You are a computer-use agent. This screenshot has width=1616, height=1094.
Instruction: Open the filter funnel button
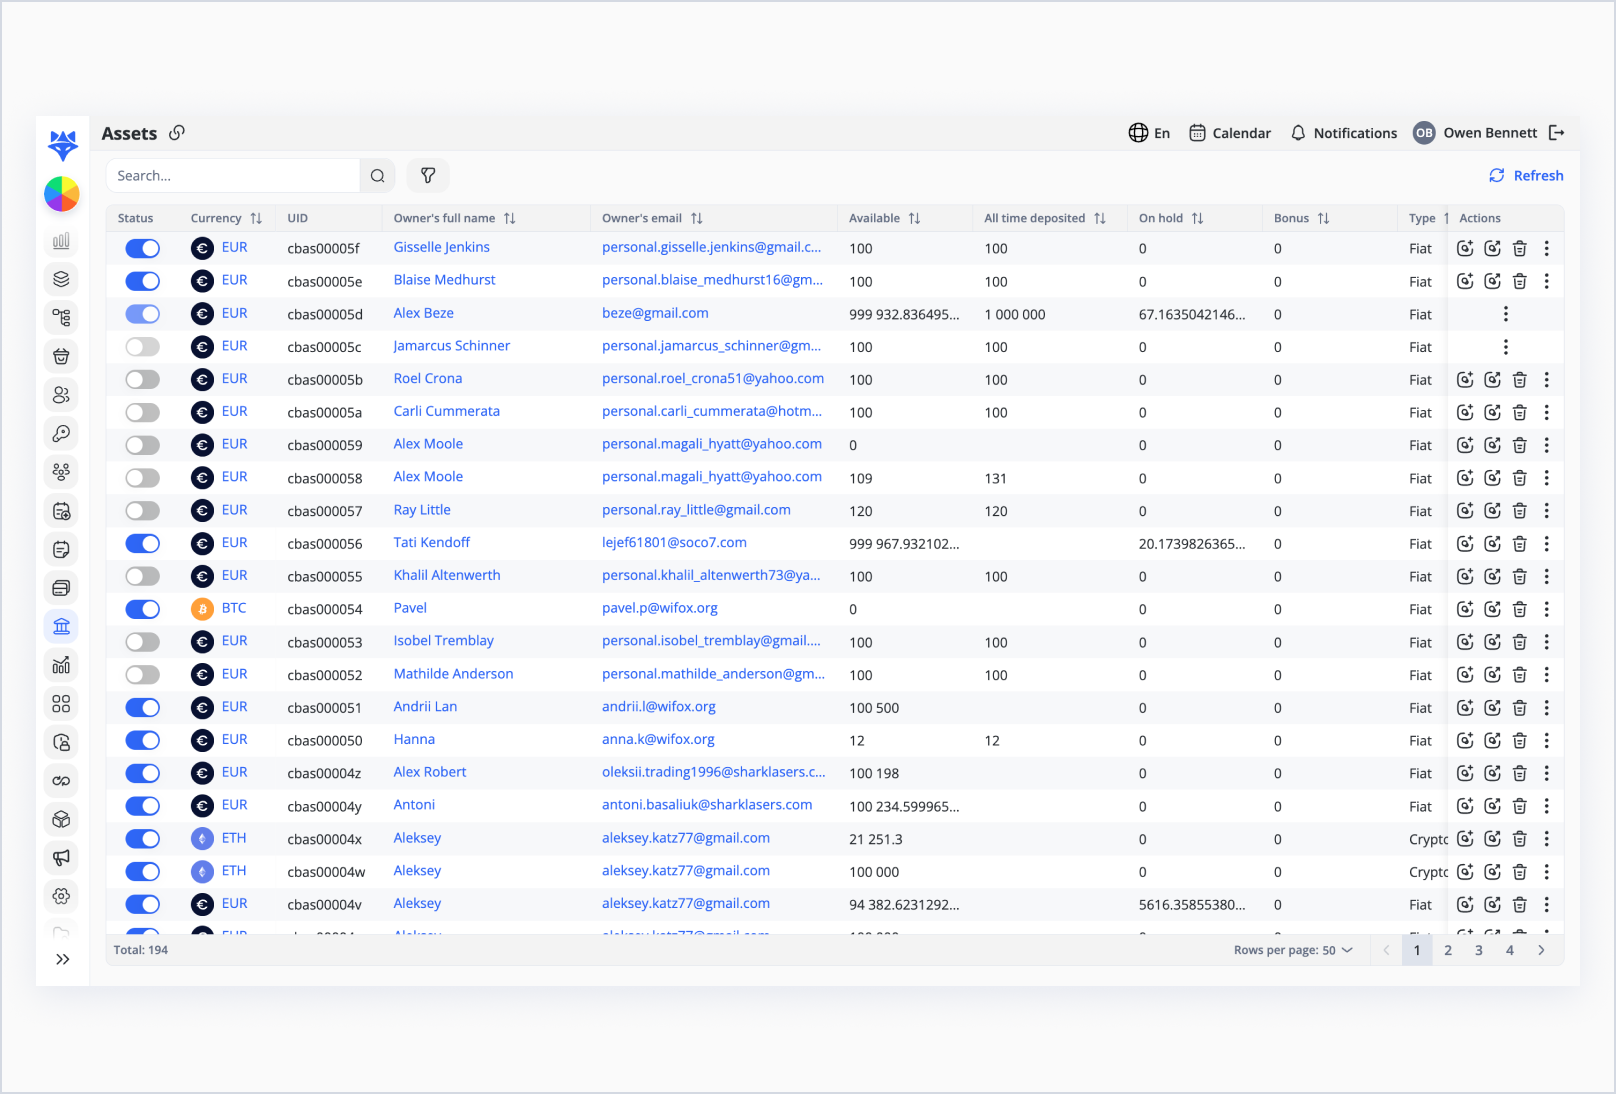click(428, 176)
